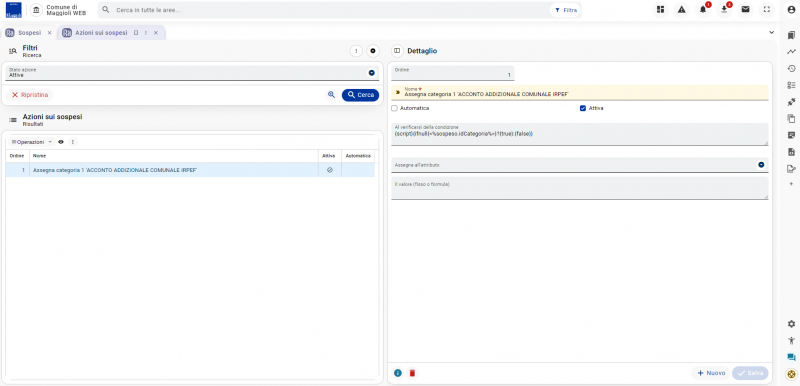Switch to the Sospesi tab

point(29,33)
